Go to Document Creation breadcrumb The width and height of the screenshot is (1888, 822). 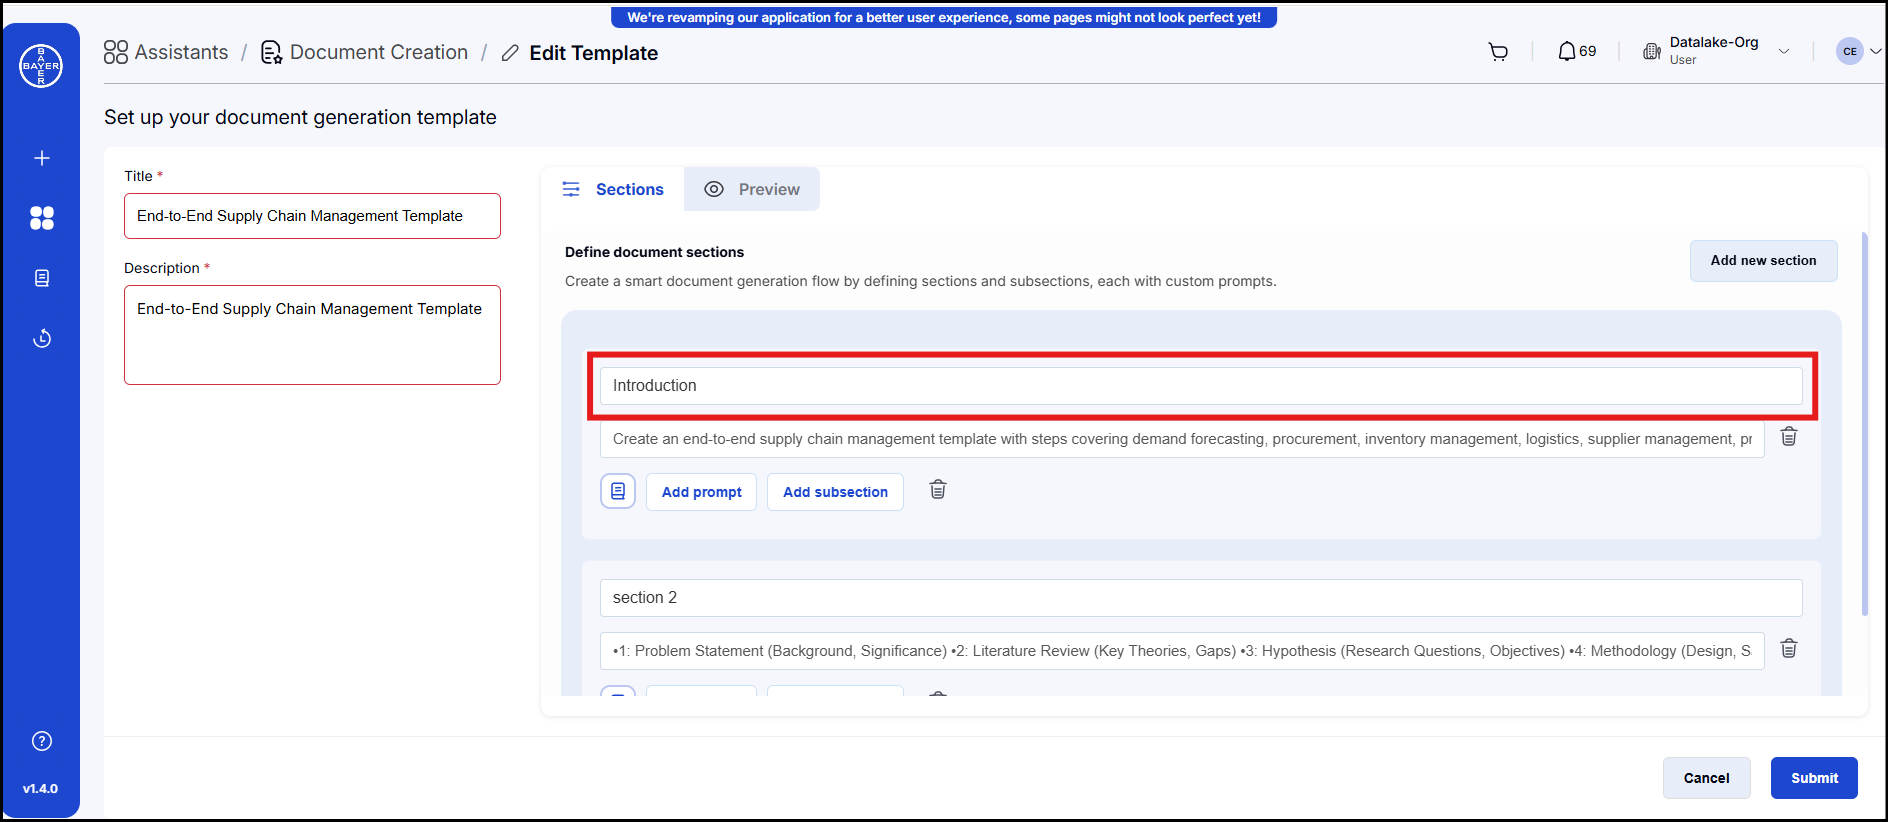(x=365, y=52)
